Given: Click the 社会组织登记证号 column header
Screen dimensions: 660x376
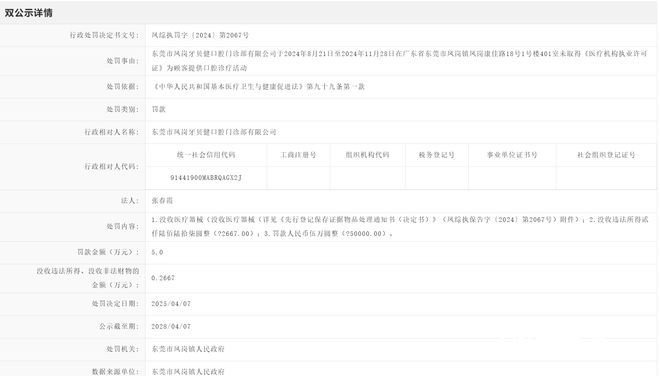Looking at the screenshot, I should click(x=606, y=155).
